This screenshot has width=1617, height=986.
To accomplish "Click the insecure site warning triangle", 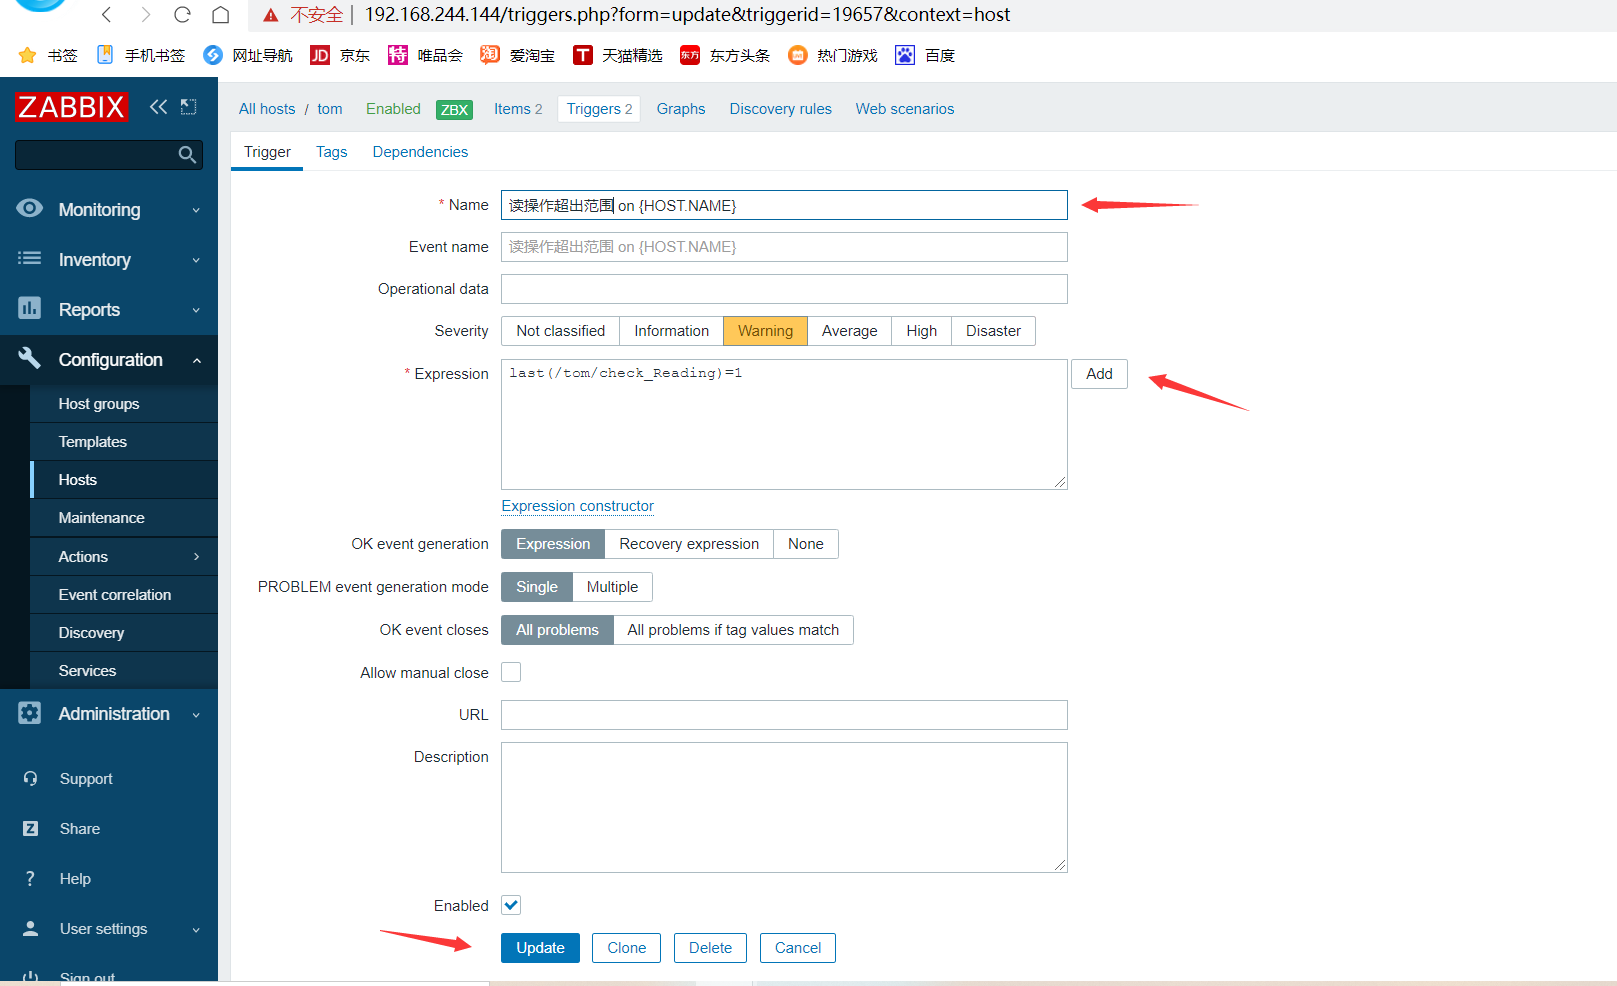I will tap(270, 15).
